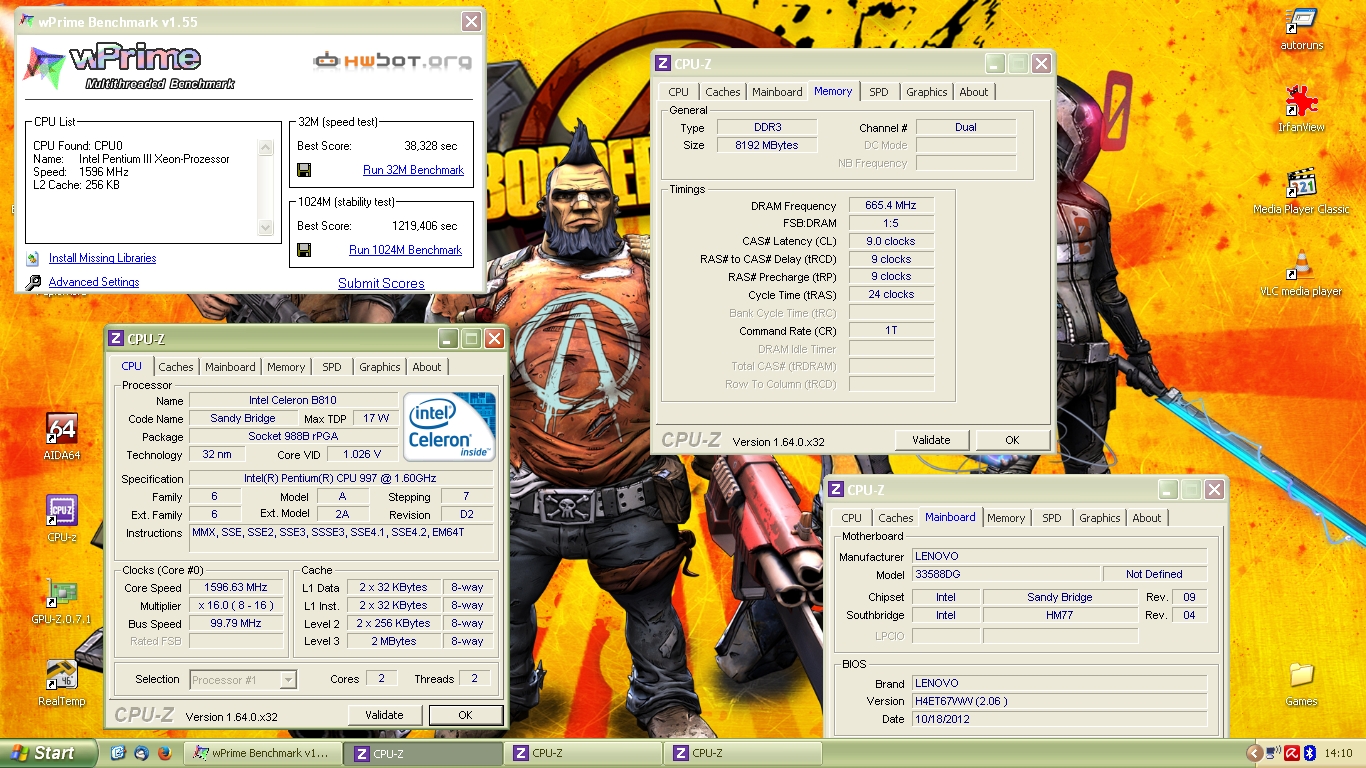
Task: Open the network connection tray icon
Action: (1273, 753)
